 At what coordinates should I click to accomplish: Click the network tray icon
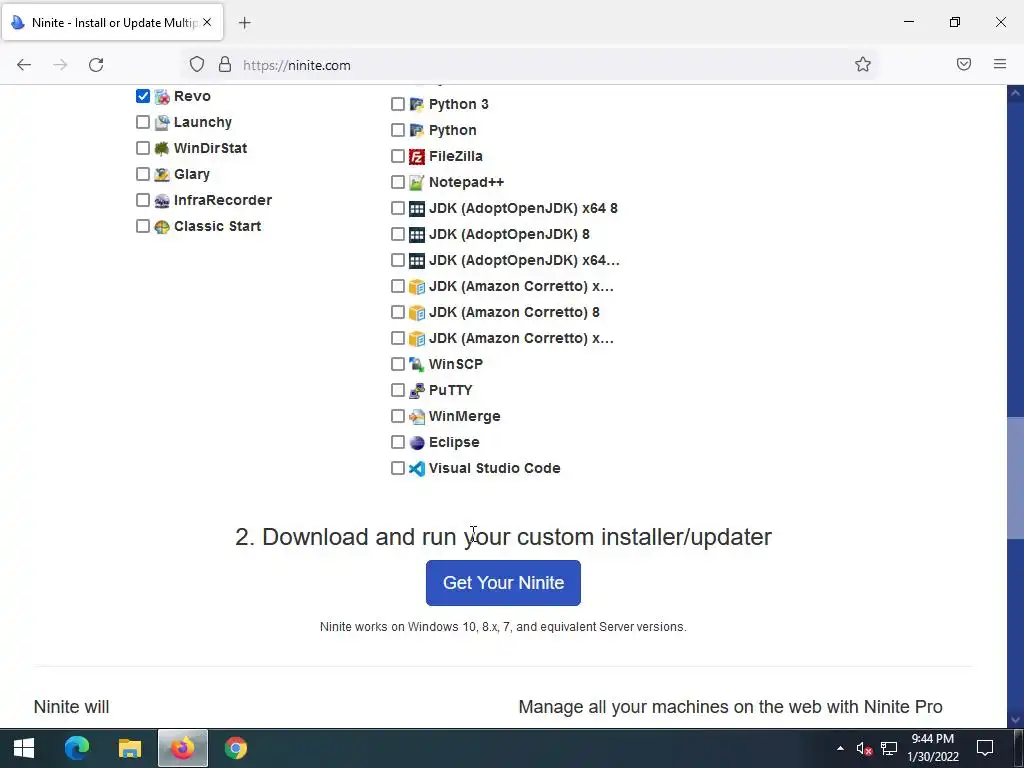[889, 748]
